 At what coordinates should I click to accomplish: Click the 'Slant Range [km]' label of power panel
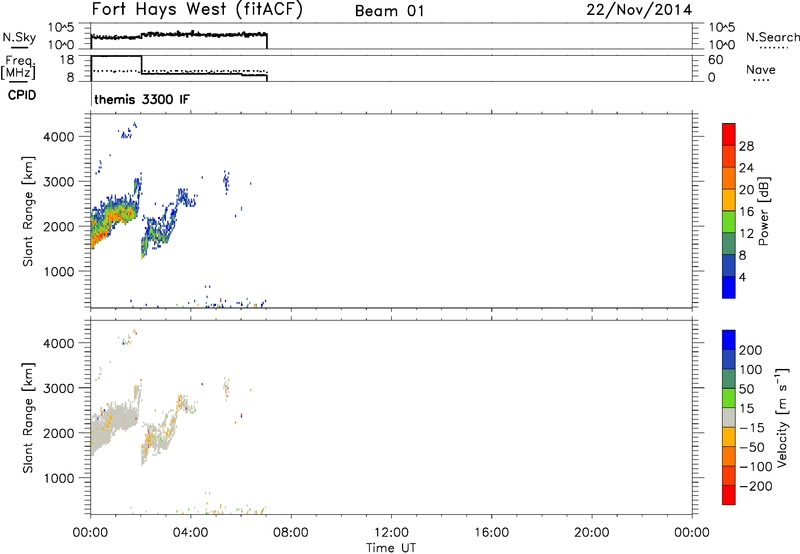(x=28, y=211)
